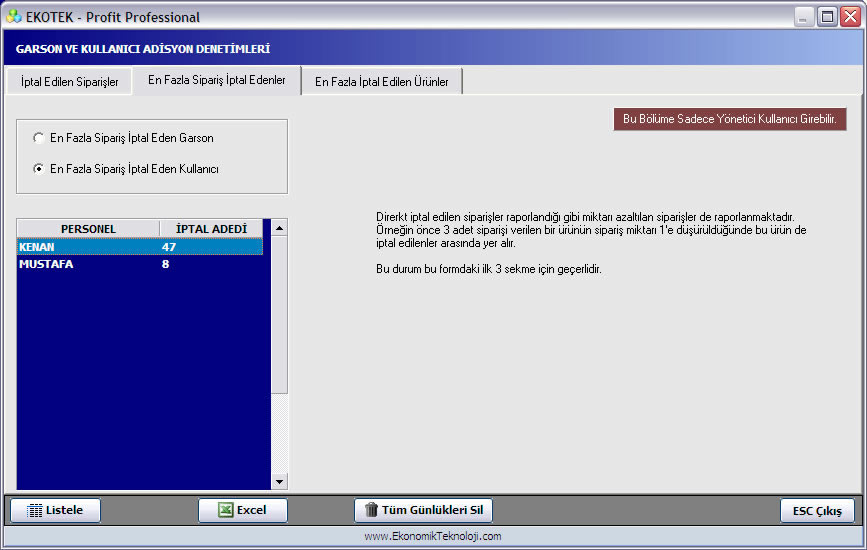
Task: Click the list scroll down arrow
Action: pos(279,481)
